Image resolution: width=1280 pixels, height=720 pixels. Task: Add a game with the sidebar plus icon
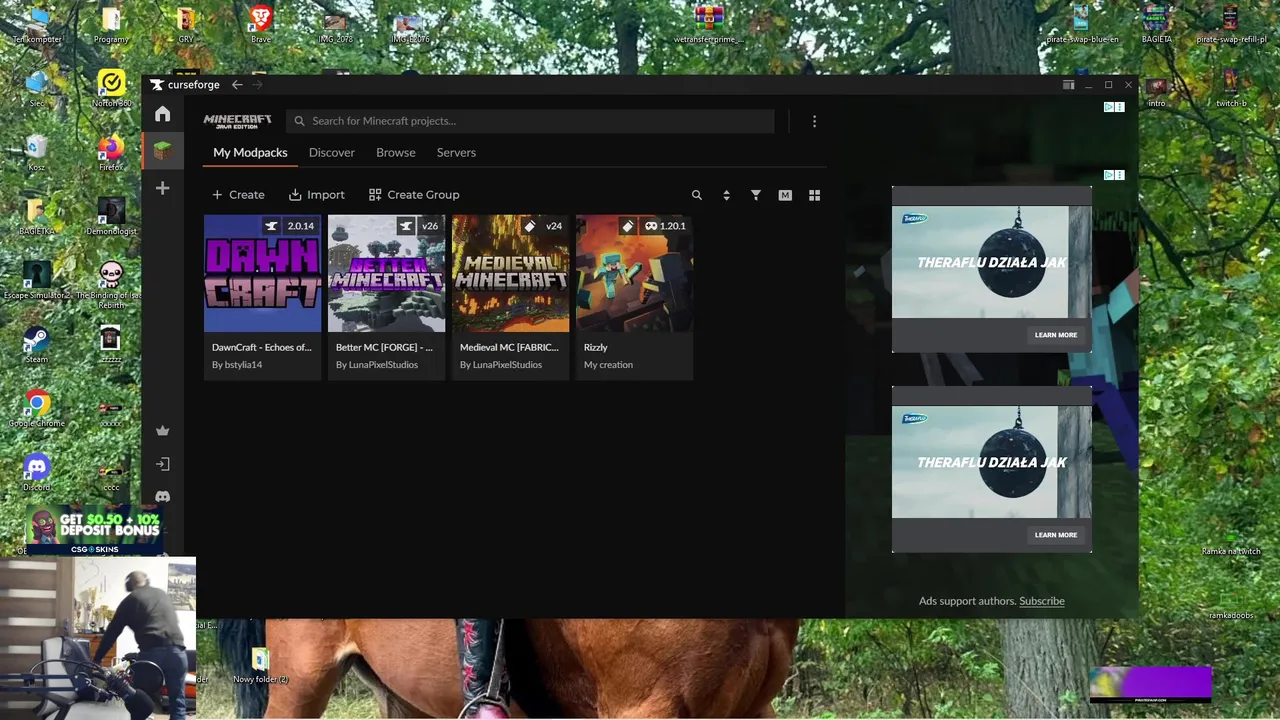pos(162,188)
